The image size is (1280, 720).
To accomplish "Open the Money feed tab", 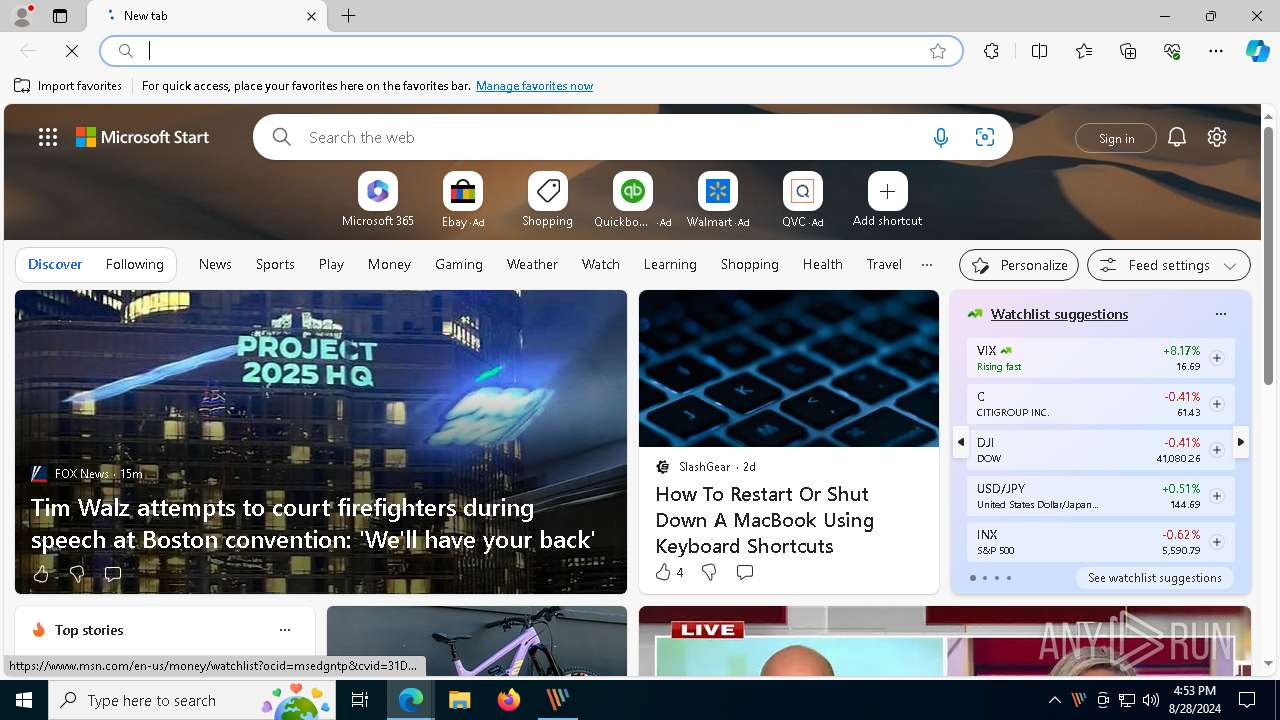I will (x=389, y=264).
